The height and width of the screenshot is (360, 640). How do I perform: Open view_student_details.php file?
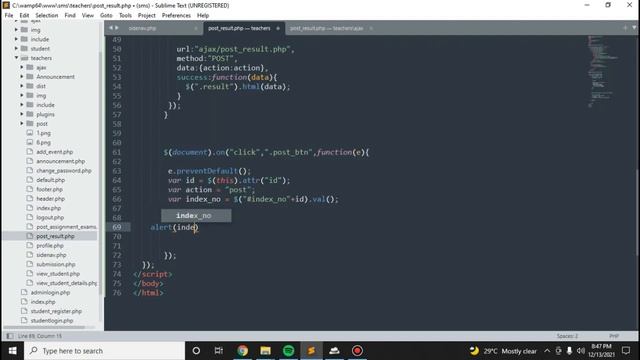(67, 283)
